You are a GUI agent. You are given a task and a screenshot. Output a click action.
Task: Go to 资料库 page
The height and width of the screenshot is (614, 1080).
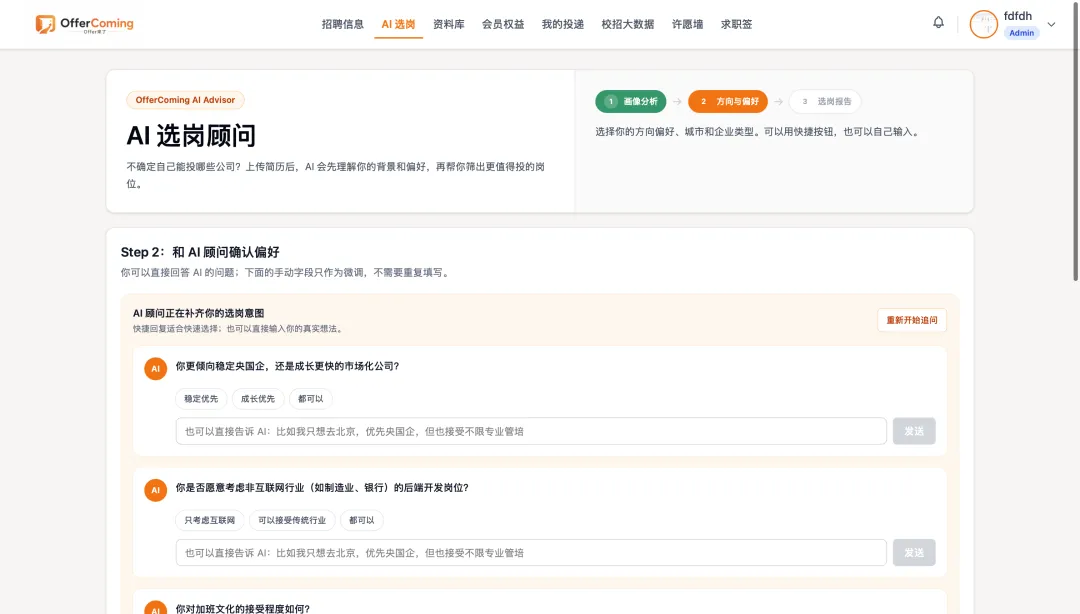pos(448,24)
